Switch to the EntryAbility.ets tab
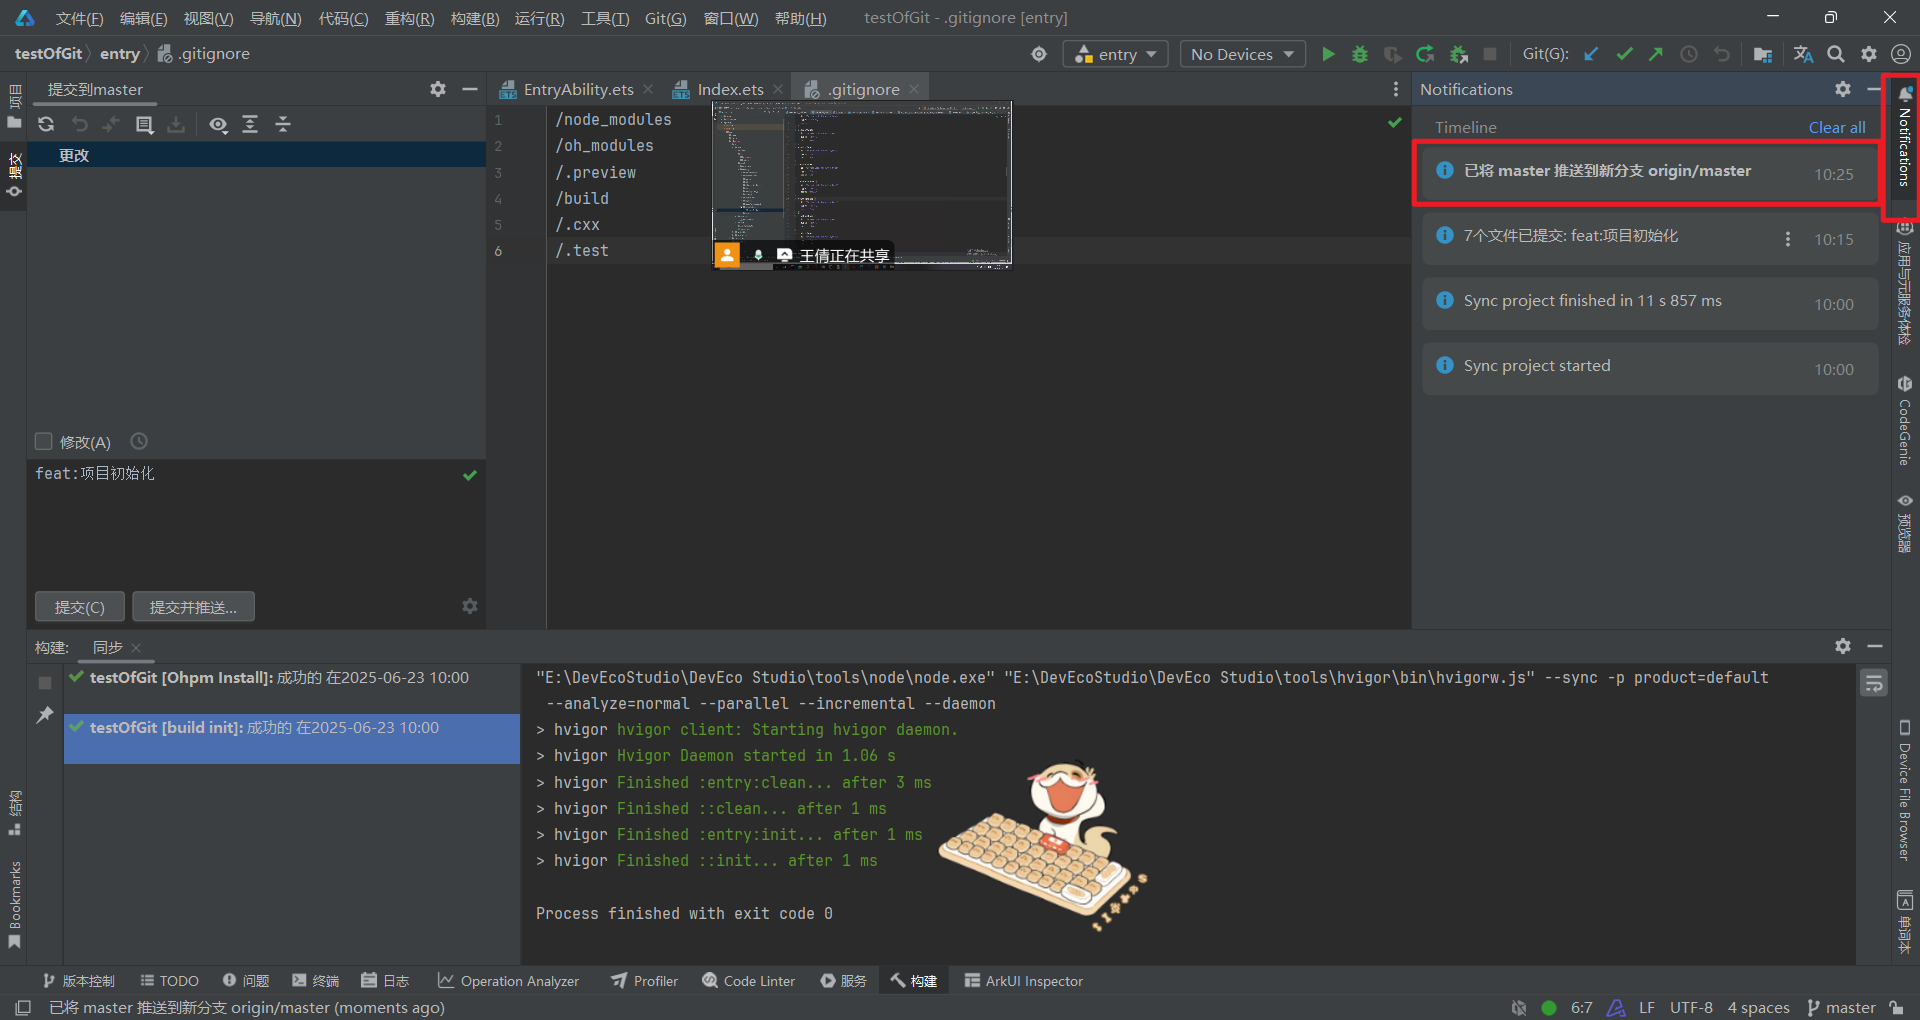Screen dimensions: 1920x1020 click(x=577, y=89)
